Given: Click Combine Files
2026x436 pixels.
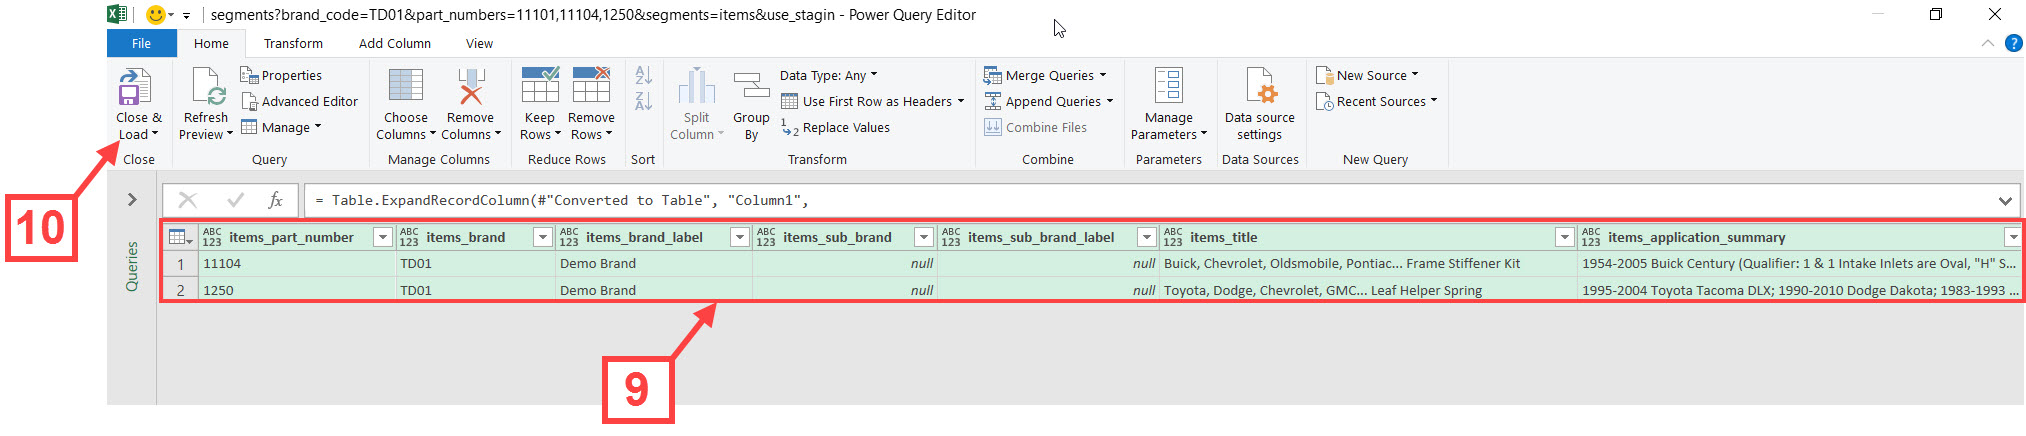Looking at the screenshot, I should (x=1035, y=127).
